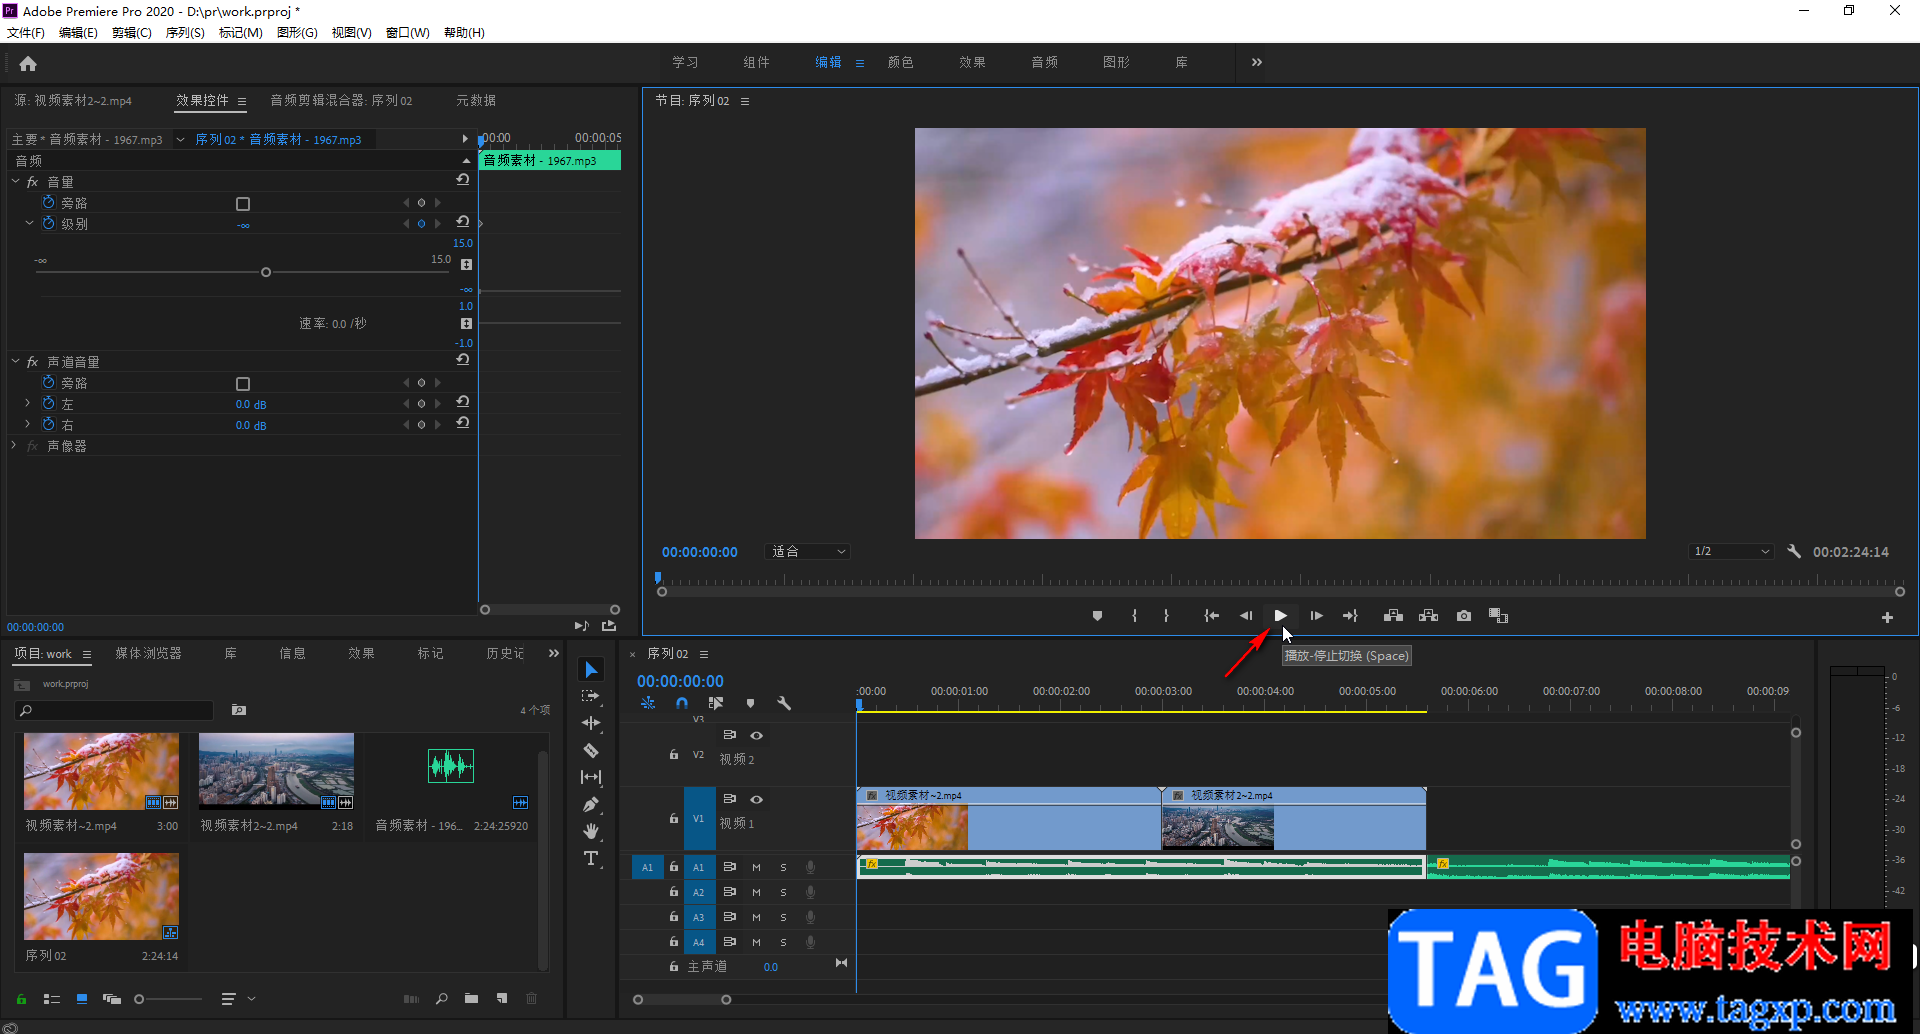Viewport: 1920px width, 1034px height.
Task: Select the Hand tool
Action: [x=591, y=831]
